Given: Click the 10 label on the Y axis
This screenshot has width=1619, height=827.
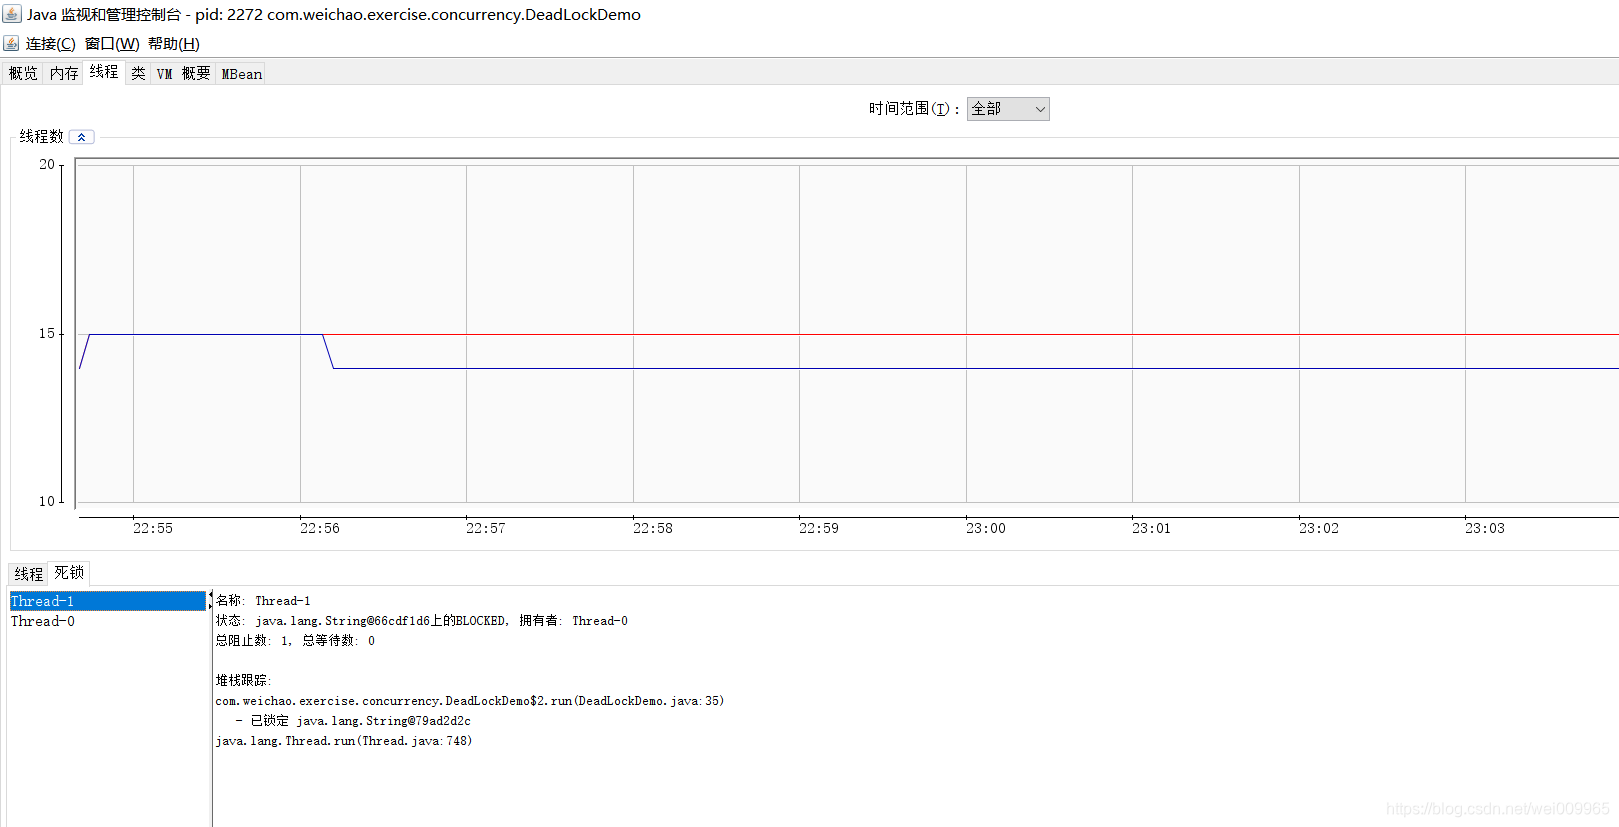Looking at the screenshot, I should 47,502.
